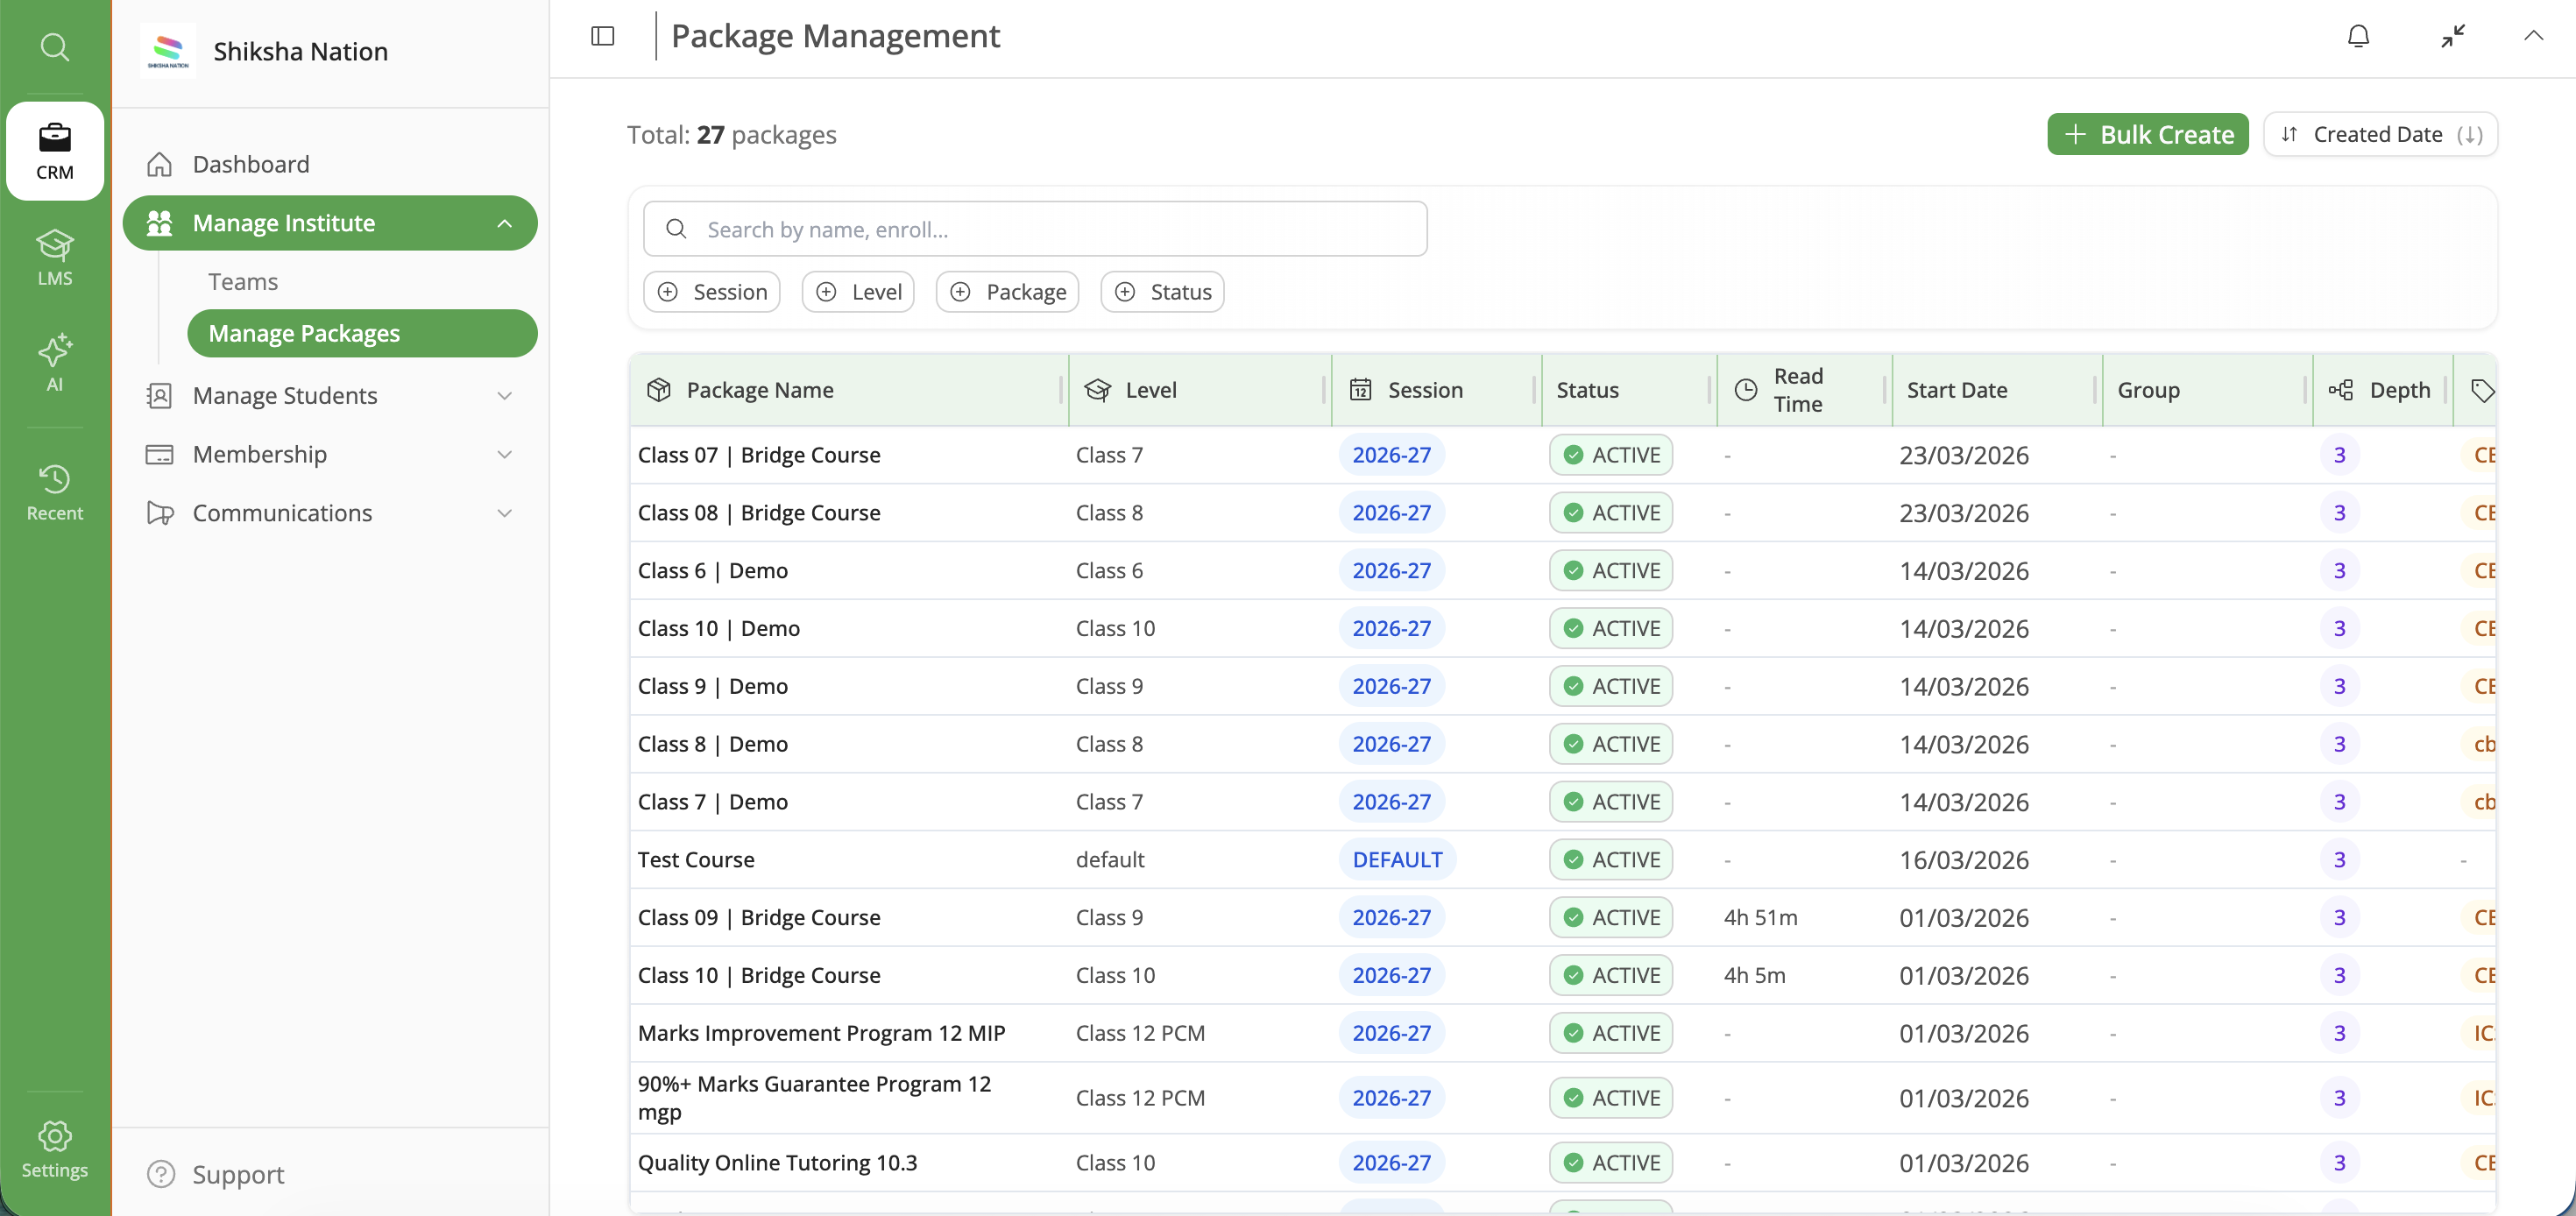Click DEFAULT session tag for Test Course
This screenshot has height=1216, width=2576.
1397,859
